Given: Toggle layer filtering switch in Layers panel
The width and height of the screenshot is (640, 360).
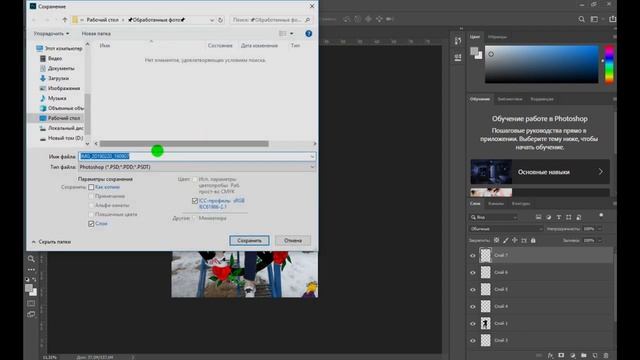Looking at the screenshot, I should (601, 215).
